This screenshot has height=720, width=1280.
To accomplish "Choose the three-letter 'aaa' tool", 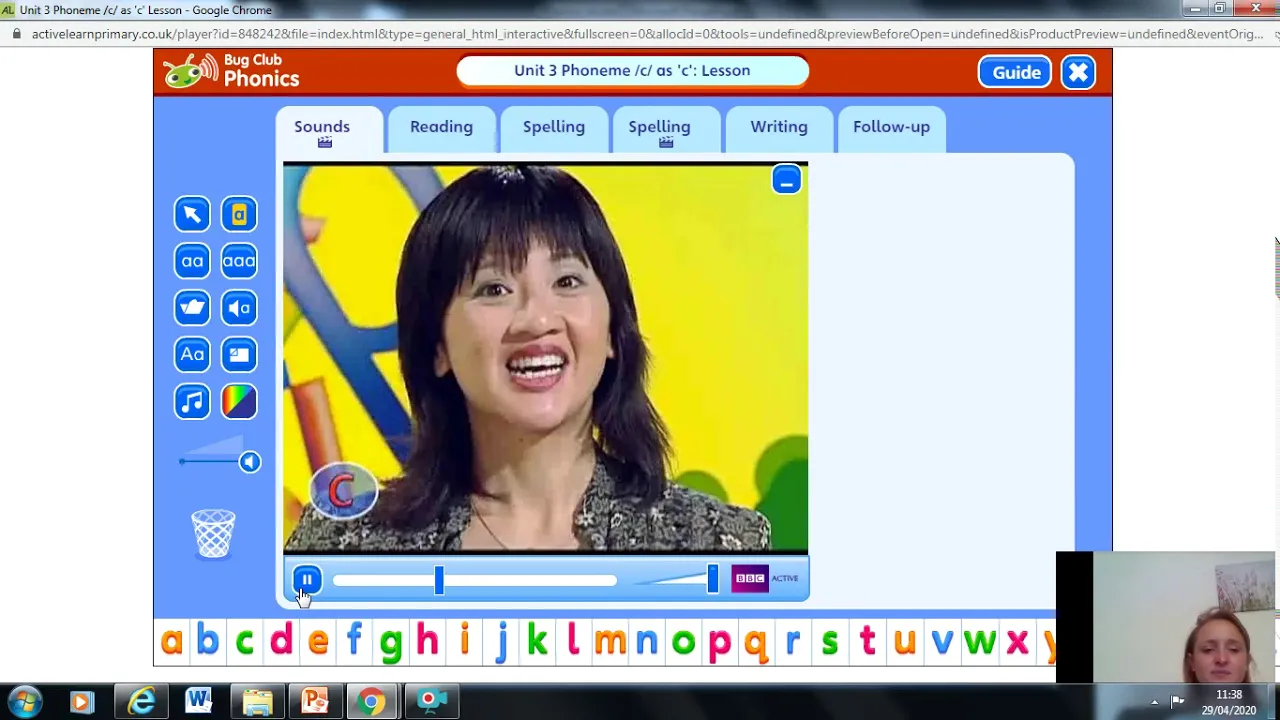I will pos(239,261).
